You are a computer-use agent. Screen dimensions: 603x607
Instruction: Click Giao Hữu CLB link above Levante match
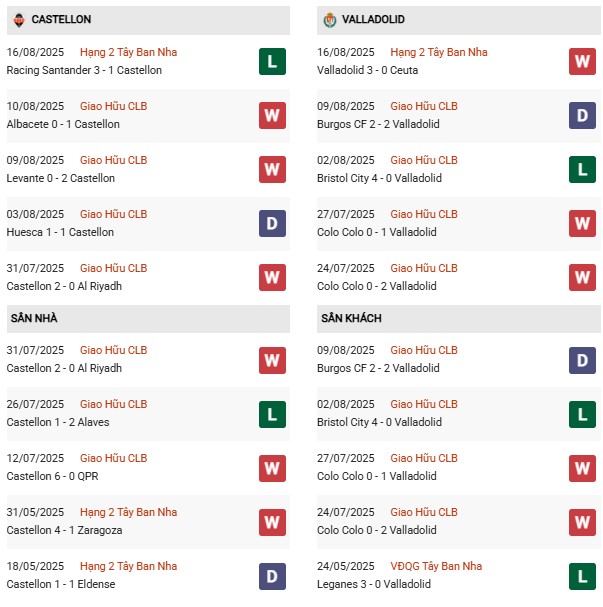113,160
